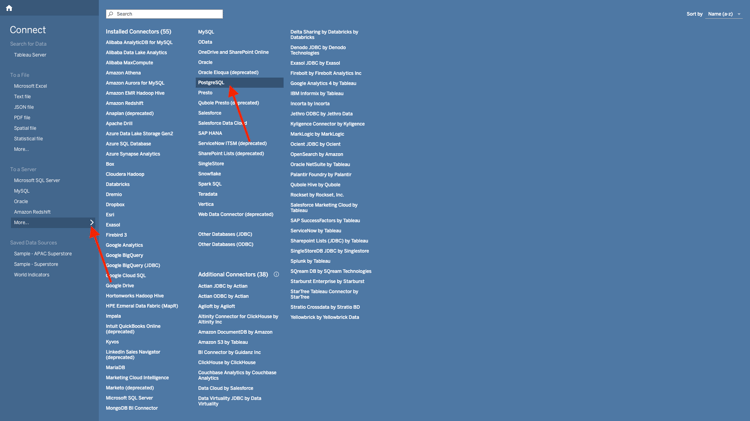Choose Splunk by Tableau connector
Image resolution: width=750 pixels, height=421 pixels.
pyautogui.click(x=310, y=261)
